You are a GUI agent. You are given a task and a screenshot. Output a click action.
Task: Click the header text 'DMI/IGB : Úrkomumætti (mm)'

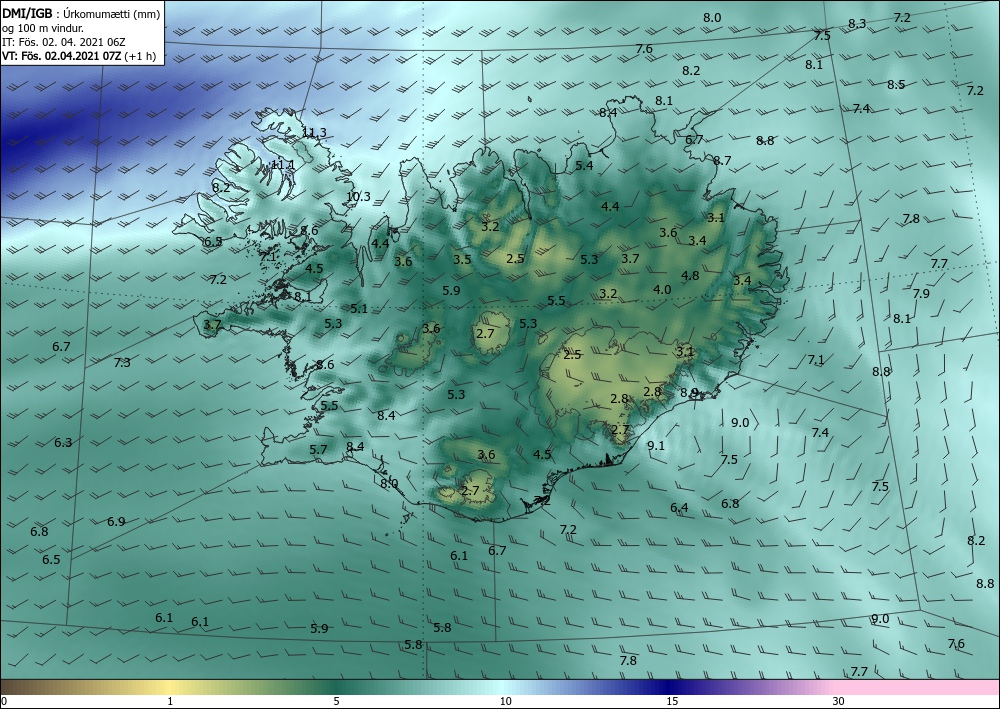81,14
